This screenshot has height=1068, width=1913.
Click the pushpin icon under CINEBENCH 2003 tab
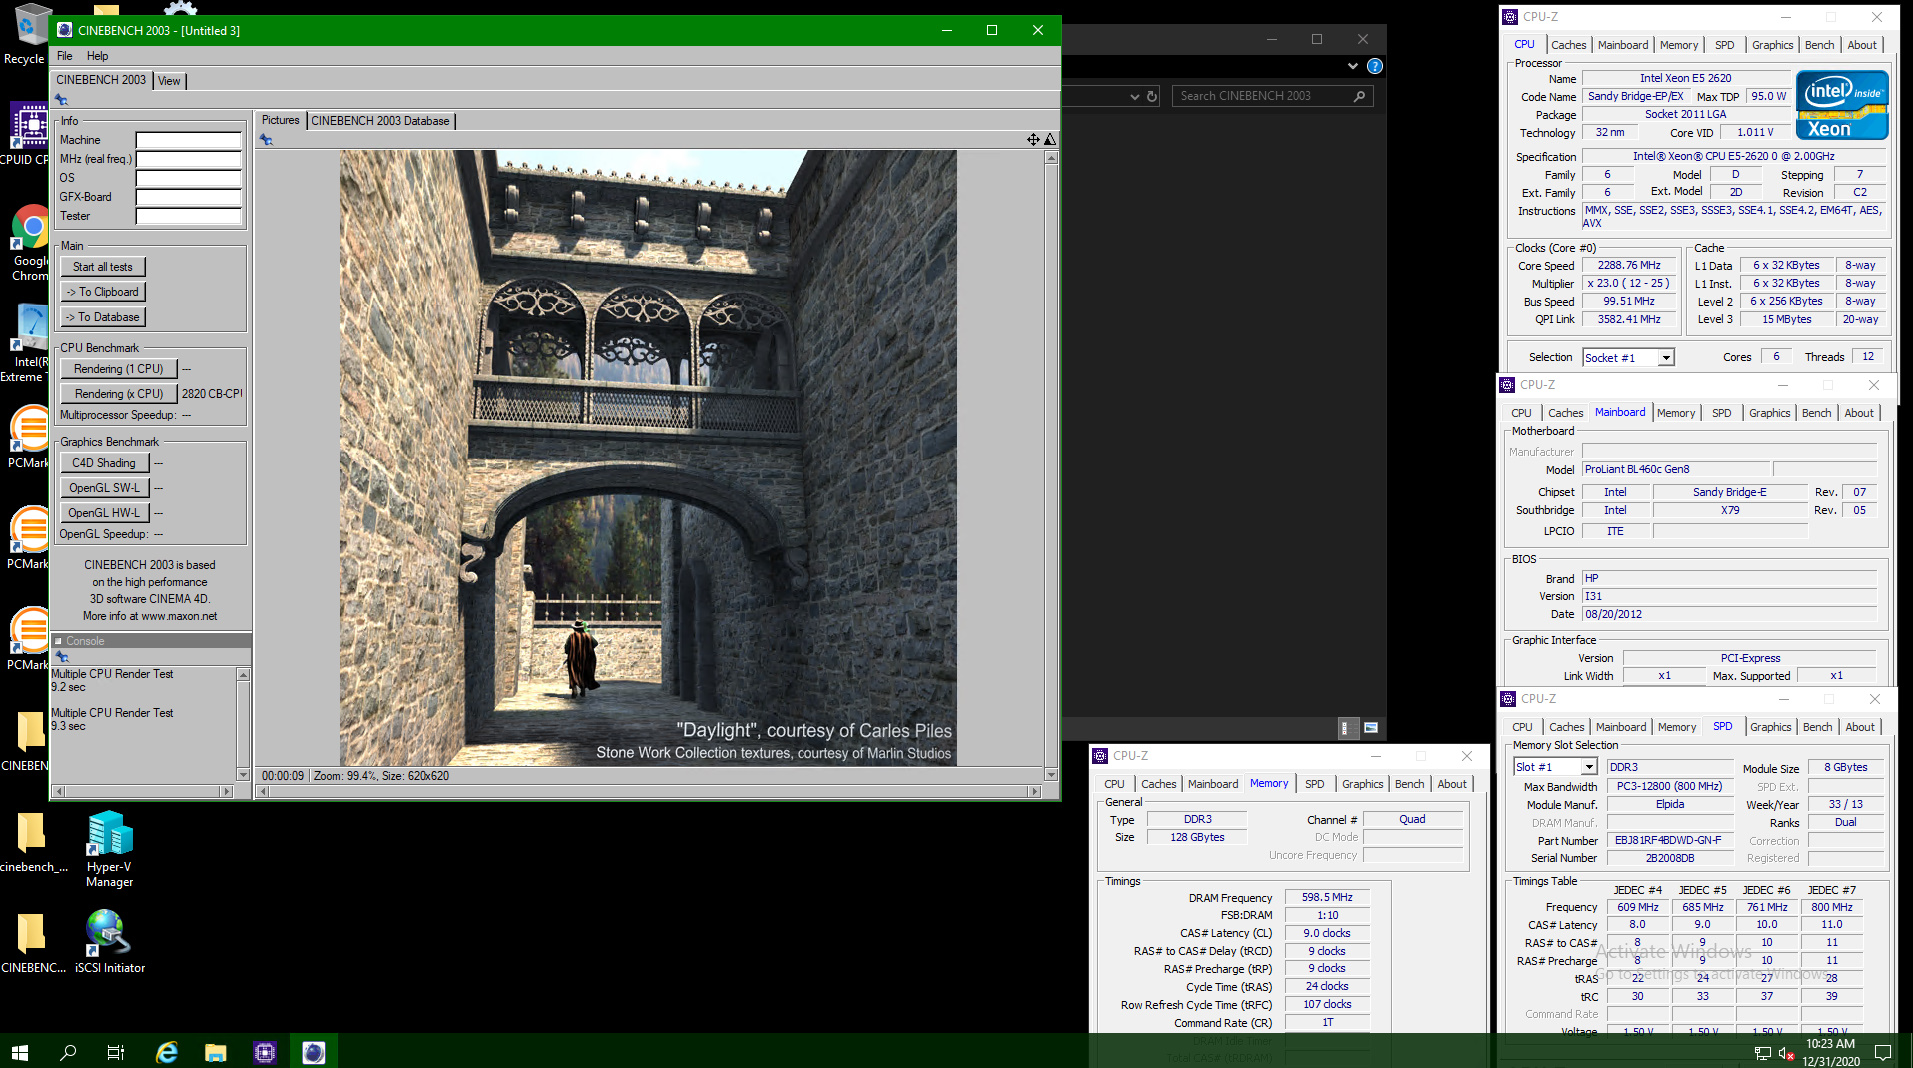(x=61, y=99)
